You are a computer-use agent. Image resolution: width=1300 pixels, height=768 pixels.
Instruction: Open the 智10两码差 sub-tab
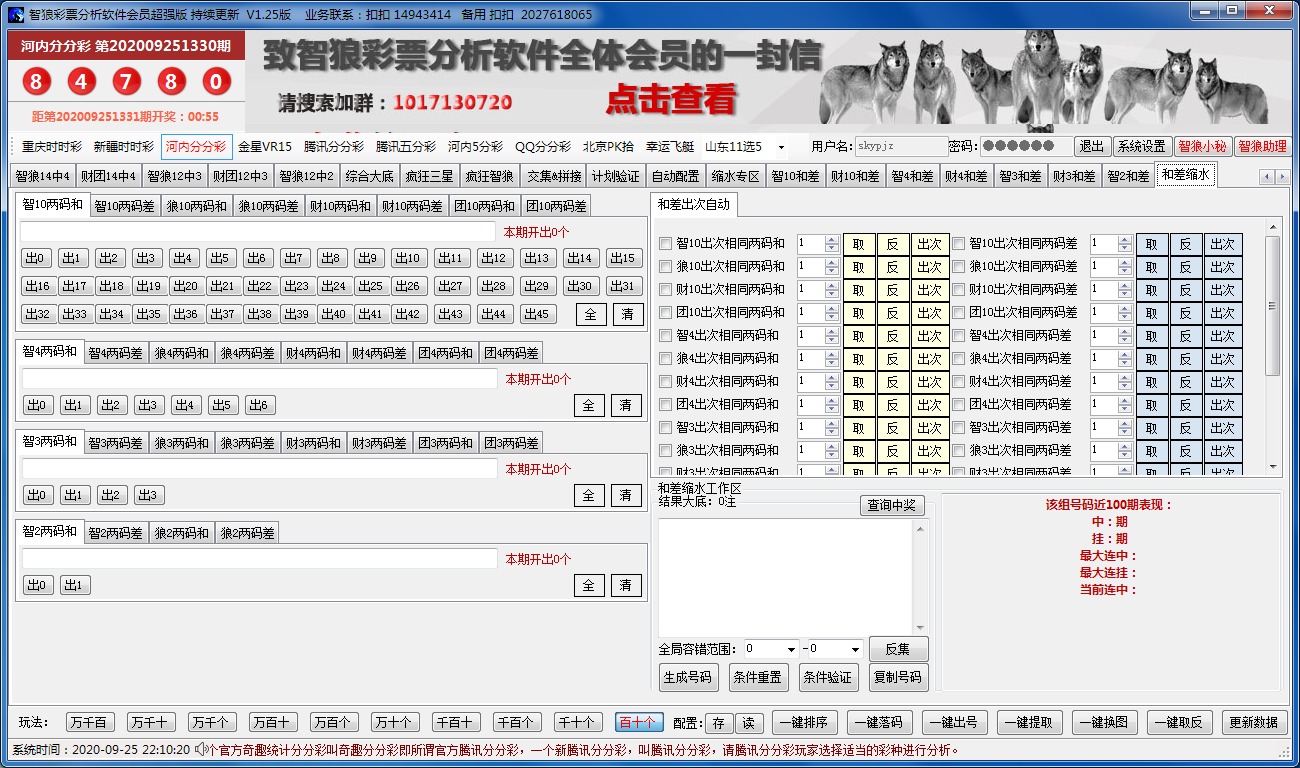(125, 206)
